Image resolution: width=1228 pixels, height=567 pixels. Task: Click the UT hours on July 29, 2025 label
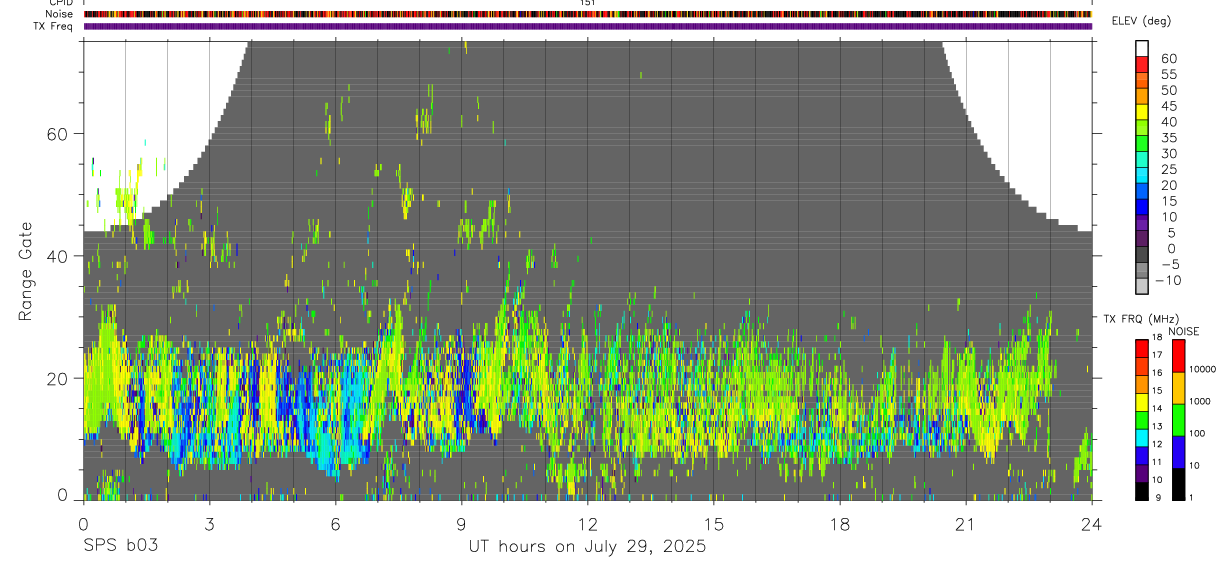588,547
